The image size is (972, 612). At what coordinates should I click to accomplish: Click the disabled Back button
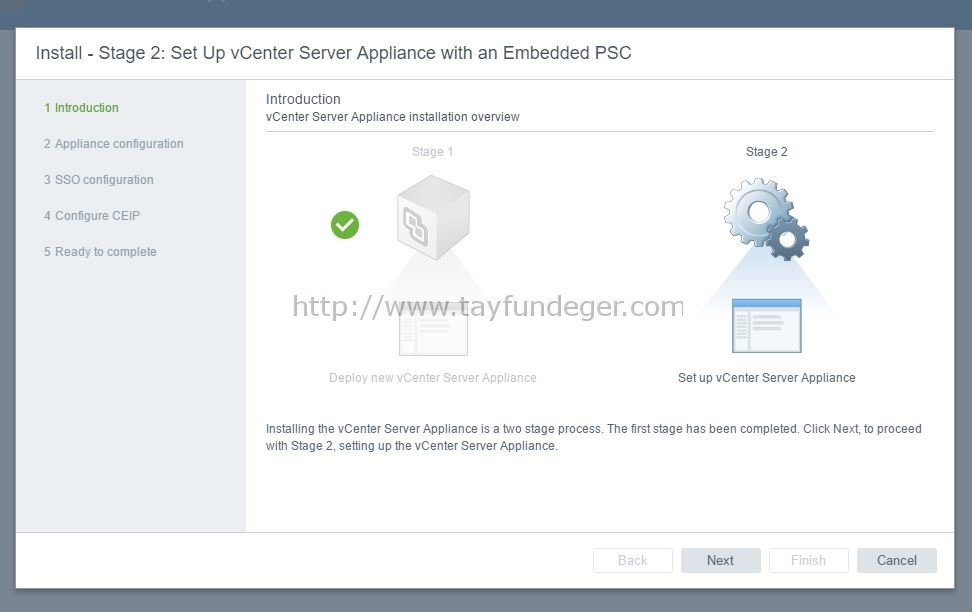pos(632,561)
